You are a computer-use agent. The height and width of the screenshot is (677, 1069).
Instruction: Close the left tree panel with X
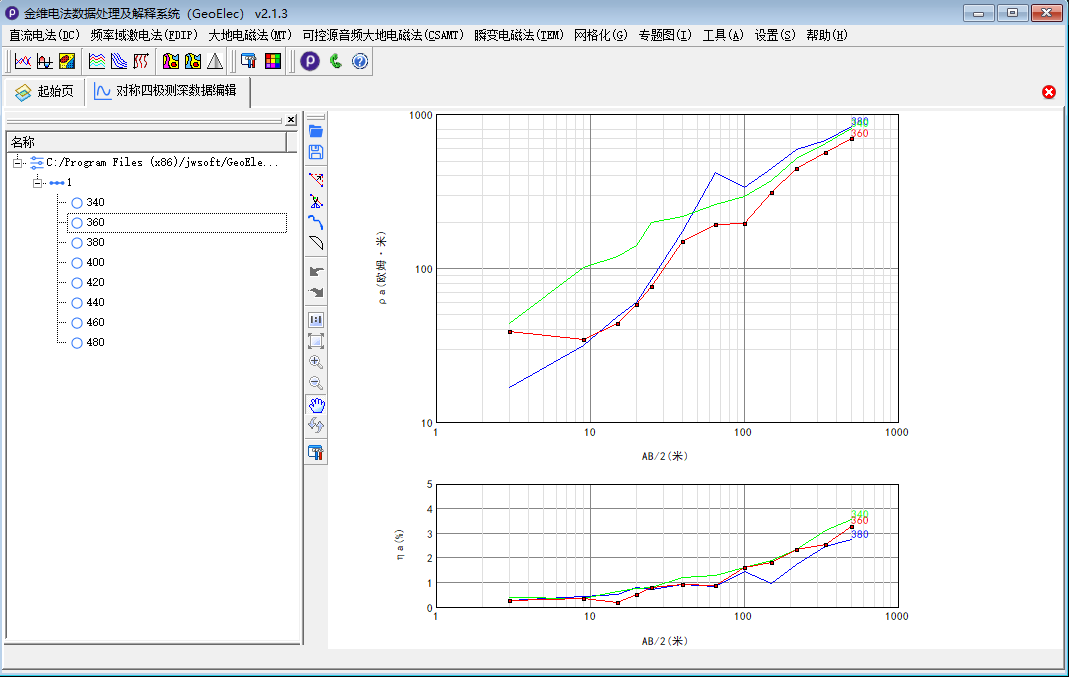coord(291,120)
